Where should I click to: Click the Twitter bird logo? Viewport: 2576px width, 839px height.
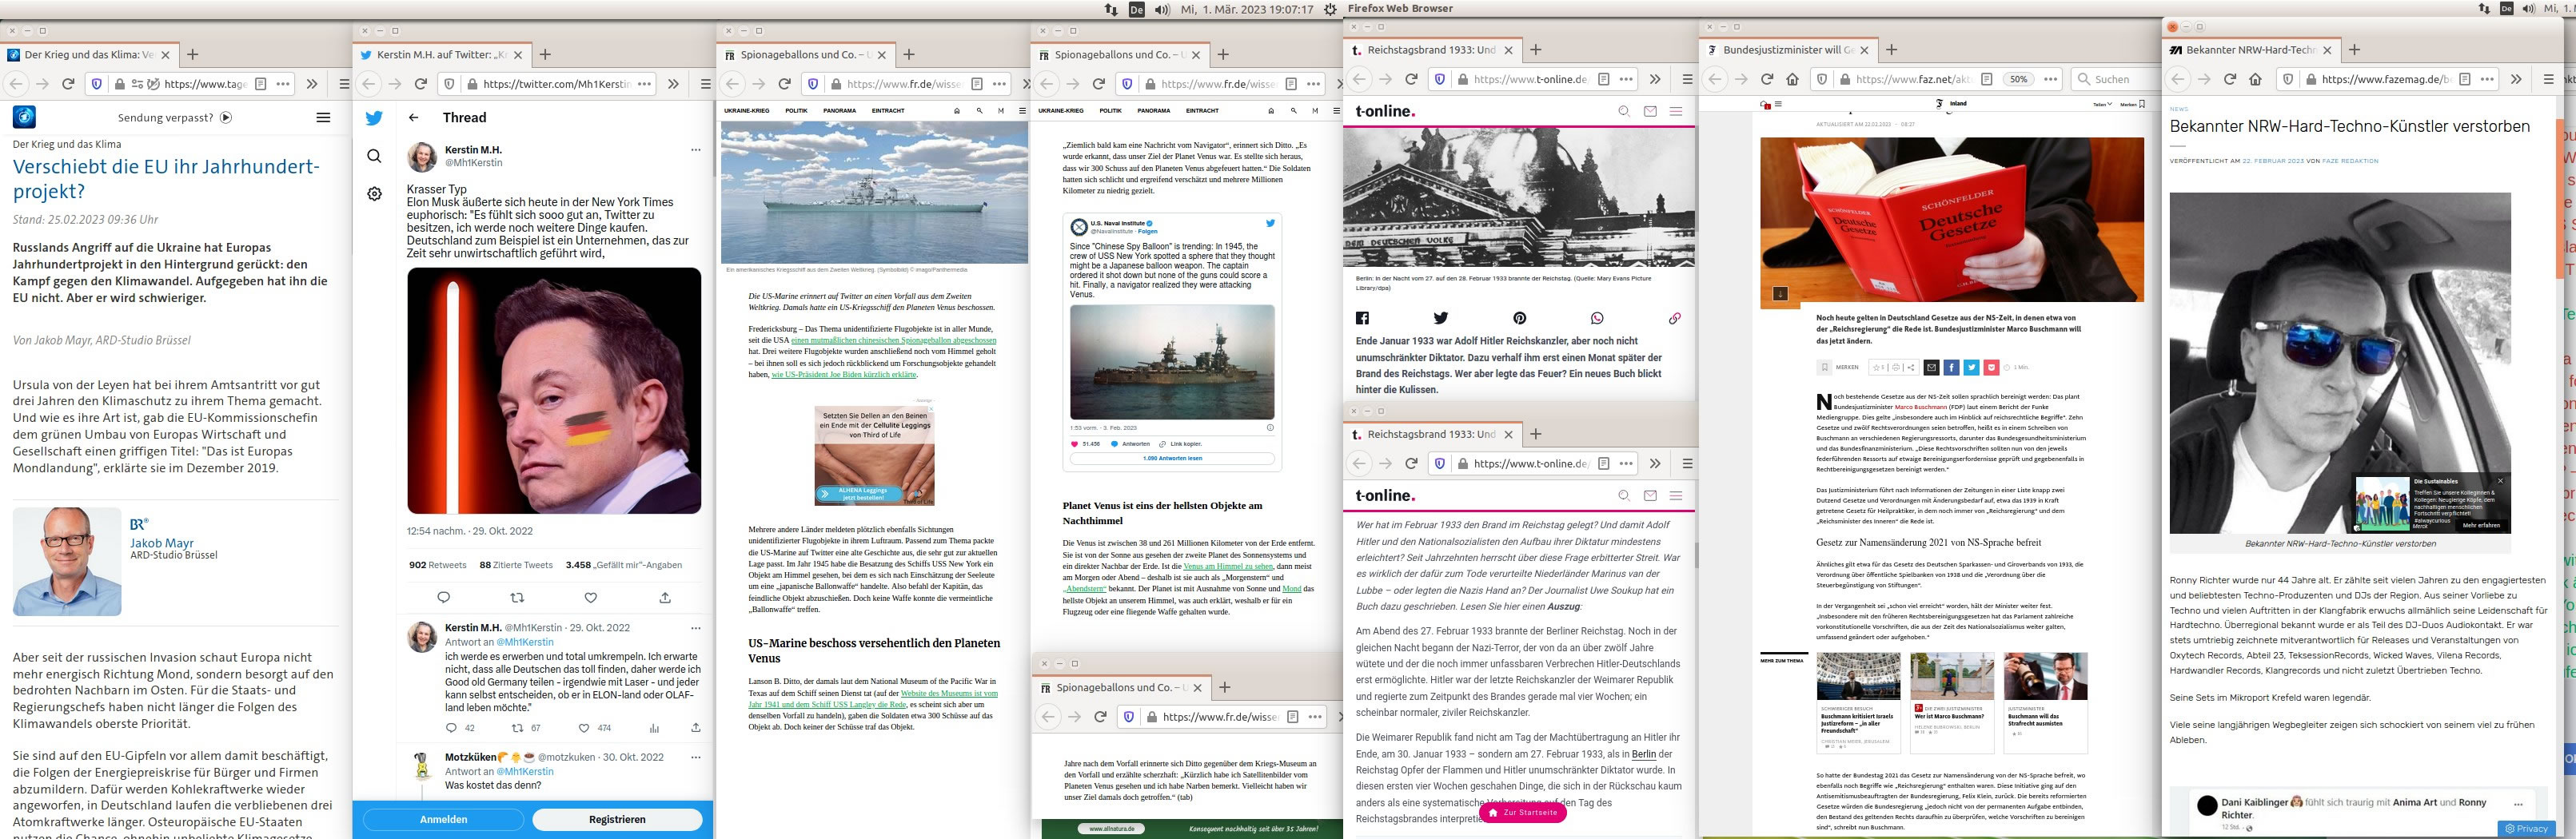(374, 118)
